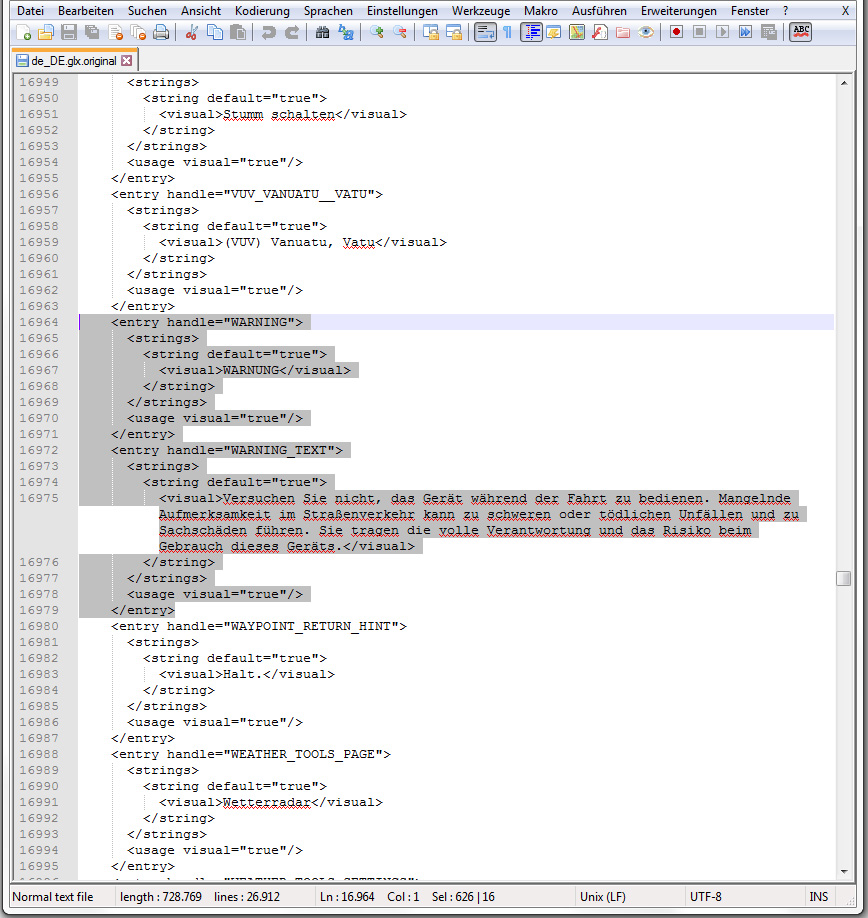868x918 pixels.
Task: Click the Print icon in toolbar
Action: [x=161, y=33]
